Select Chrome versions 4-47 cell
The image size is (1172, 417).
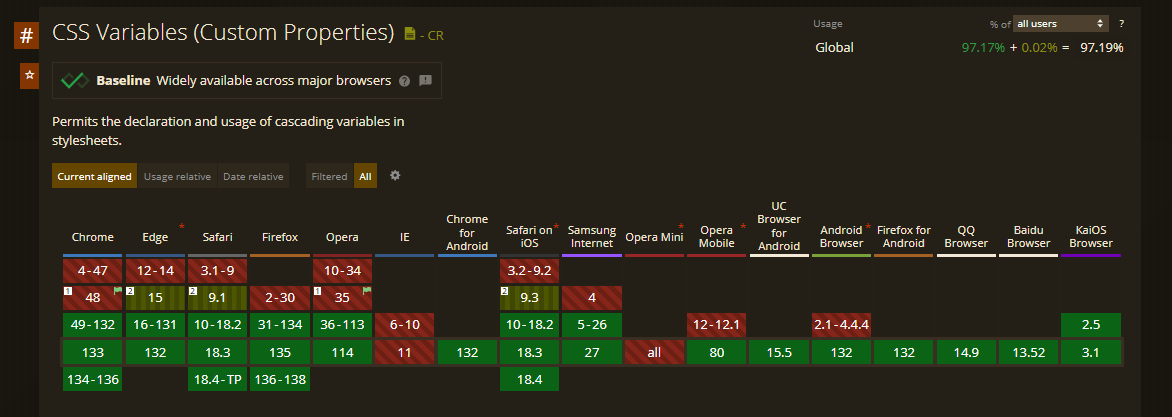click(x=93, y=271)
